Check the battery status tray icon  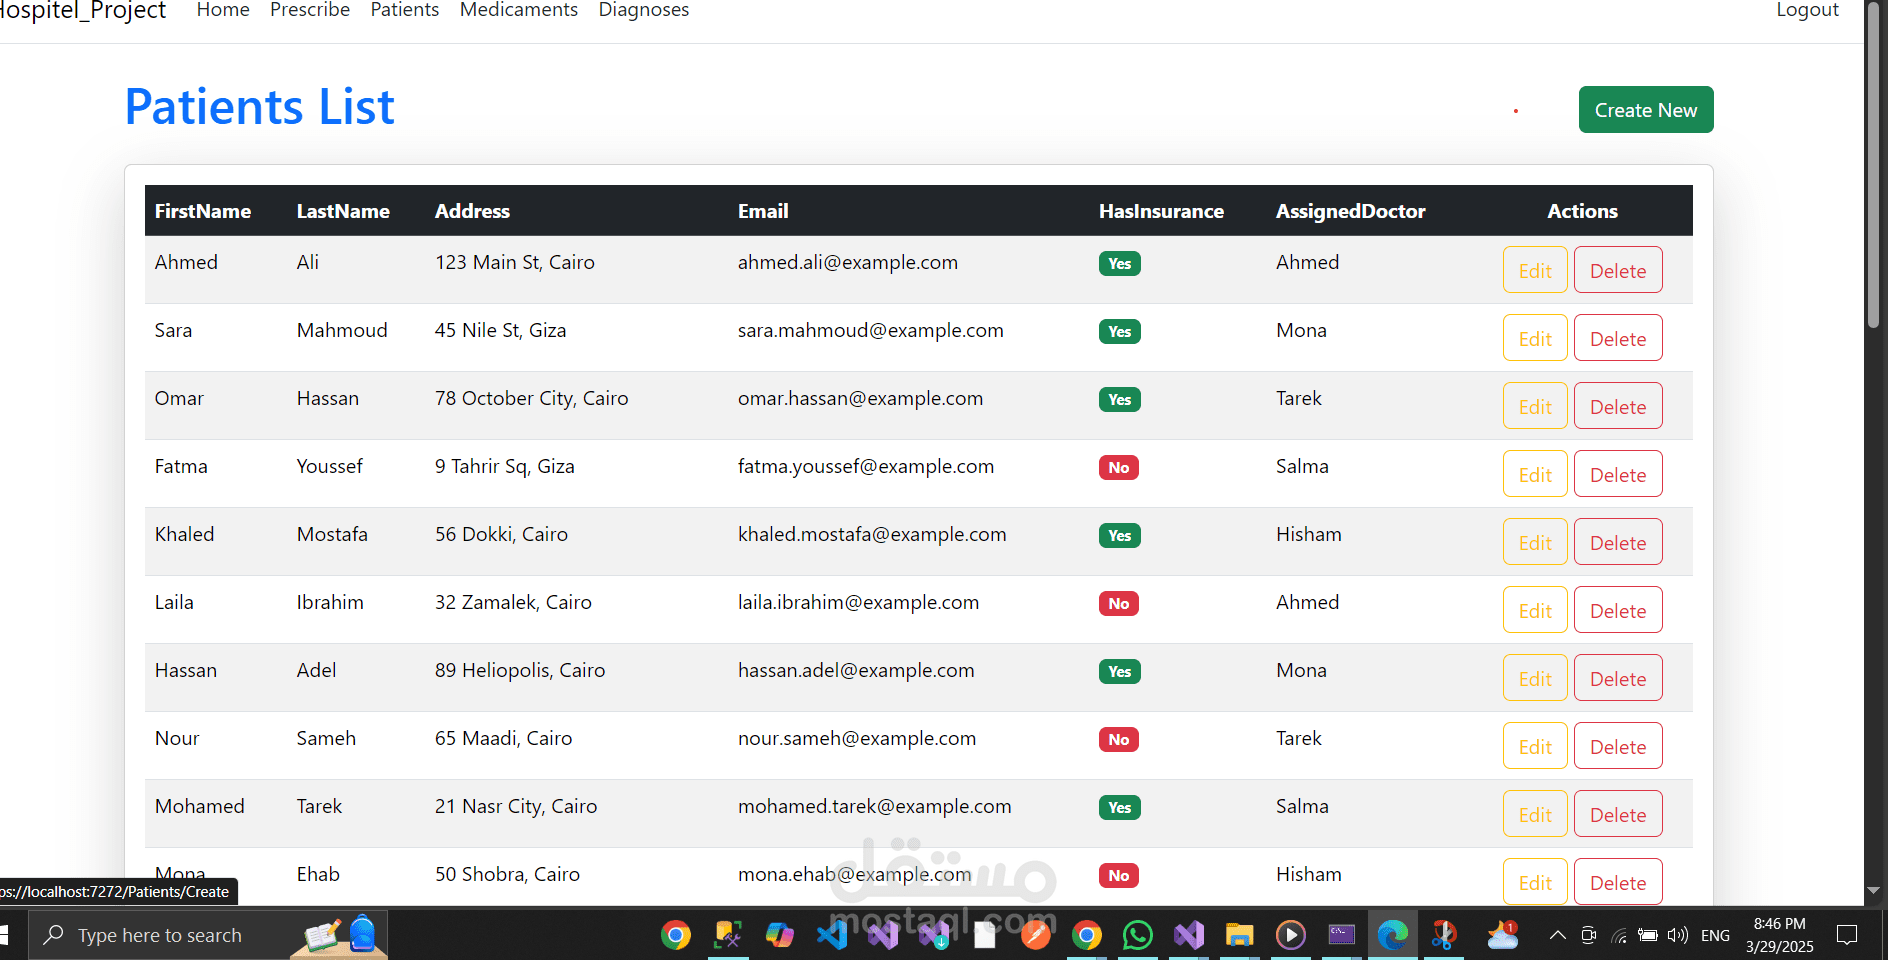[x=1648, y=935]
